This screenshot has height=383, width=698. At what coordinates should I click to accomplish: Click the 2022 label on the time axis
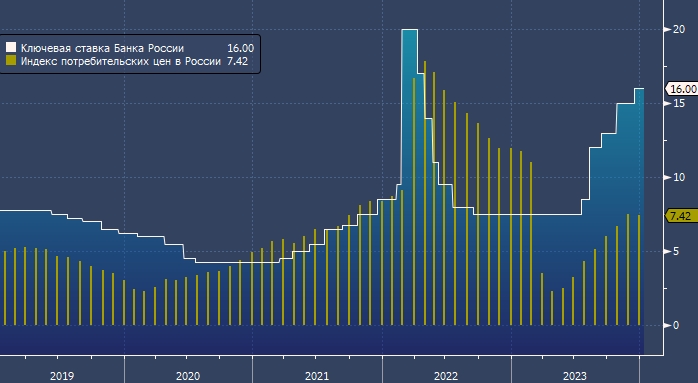446,376
